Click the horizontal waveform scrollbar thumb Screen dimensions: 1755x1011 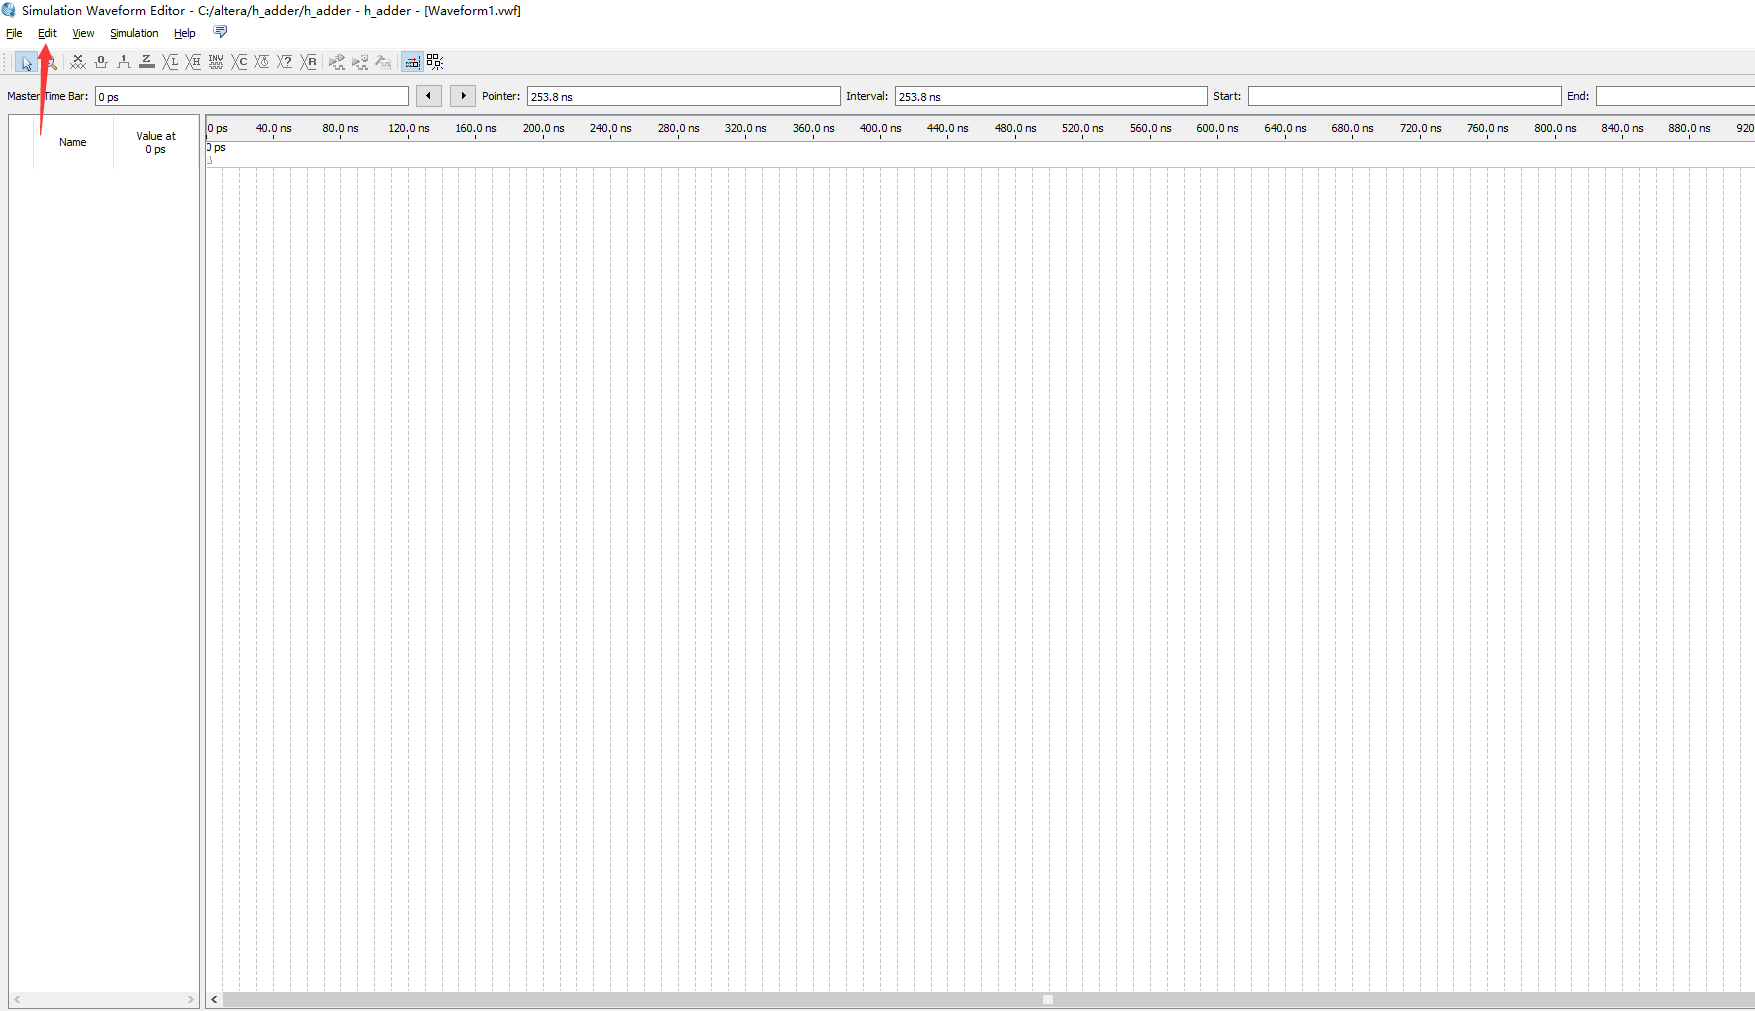tap(988, 999)
